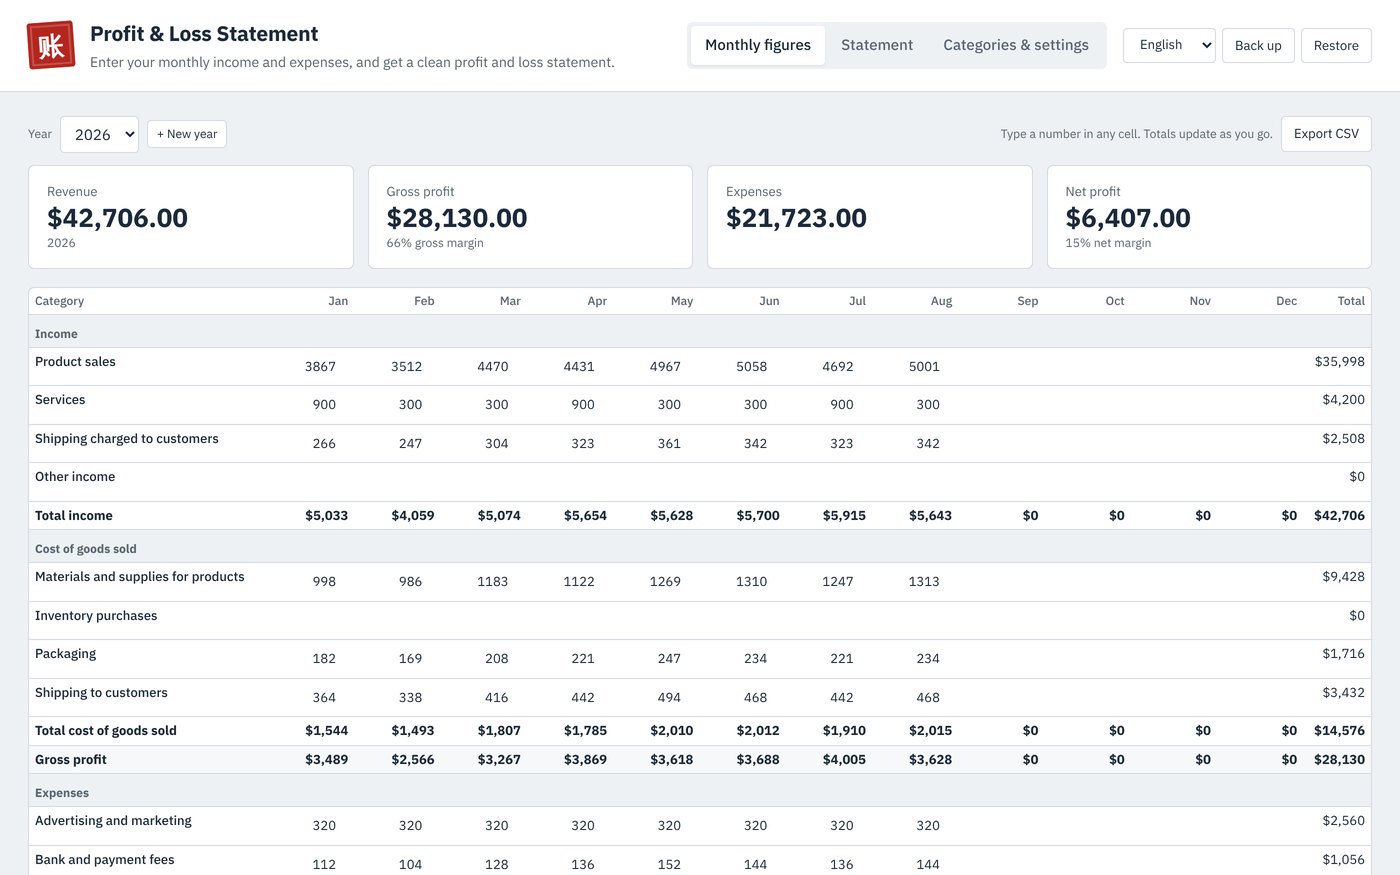Edit Product sales Aug cell 5001
The image size is (1400, 875).
[916, 367]
